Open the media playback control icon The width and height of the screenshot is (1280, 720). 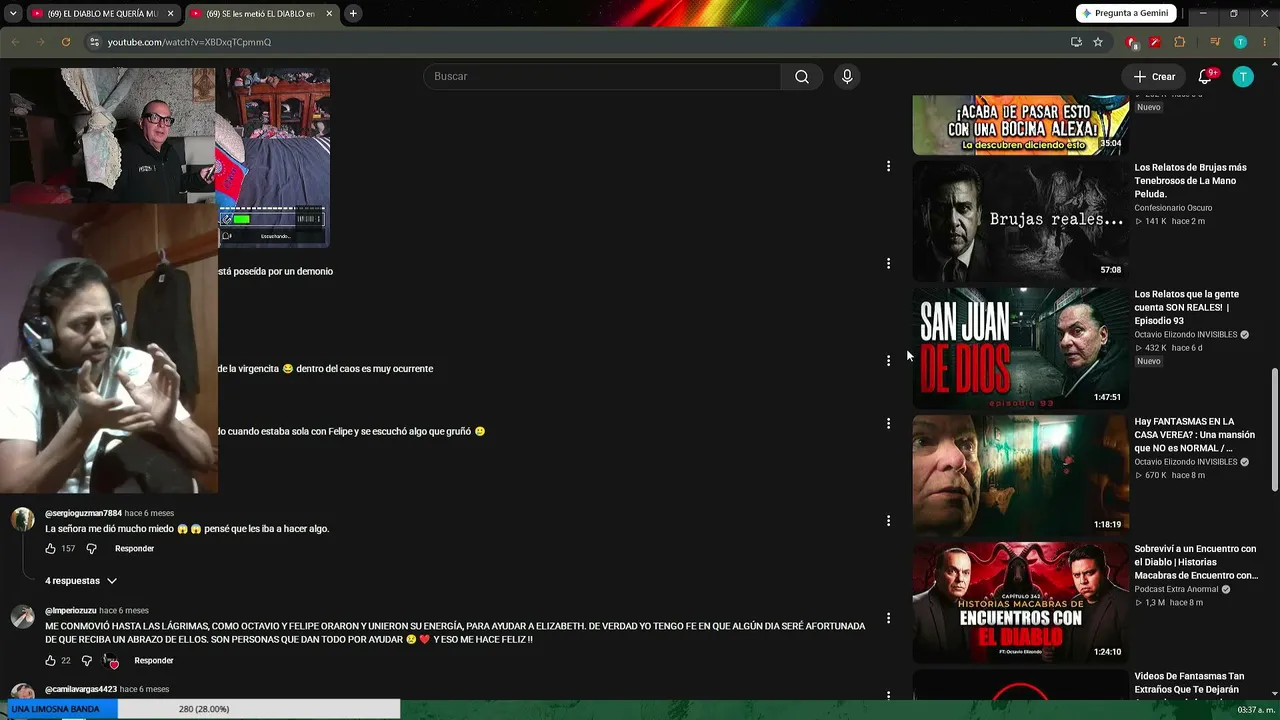(x=1215, y=42)
